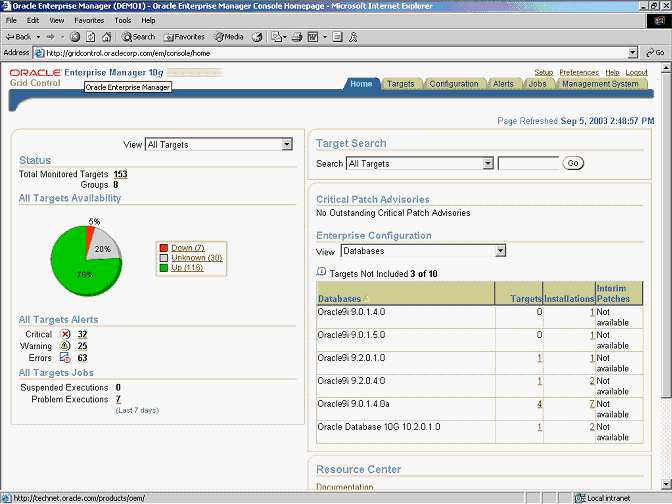Open the Favorites toolbar button

click(184, 37)
